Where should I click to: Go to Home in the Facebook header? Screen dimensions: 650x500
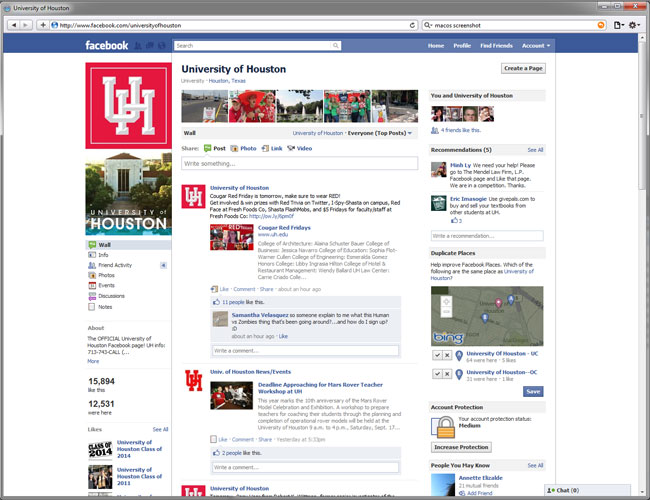436,46
